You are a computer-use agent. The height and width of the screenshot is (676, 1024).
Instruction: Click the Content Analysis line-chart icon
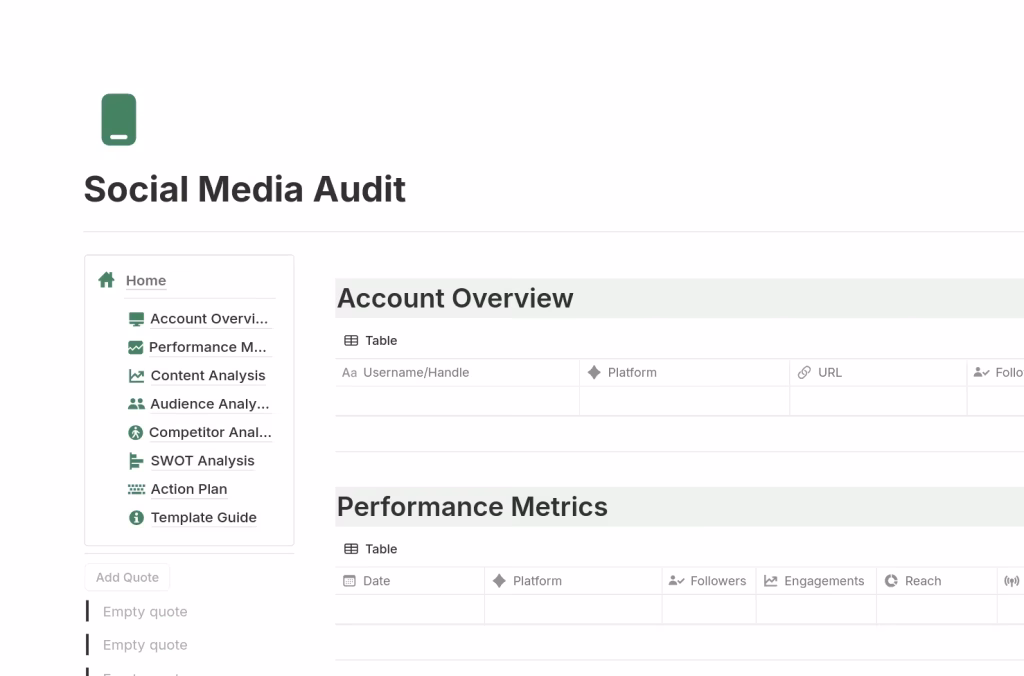click(x=136, y=376)
